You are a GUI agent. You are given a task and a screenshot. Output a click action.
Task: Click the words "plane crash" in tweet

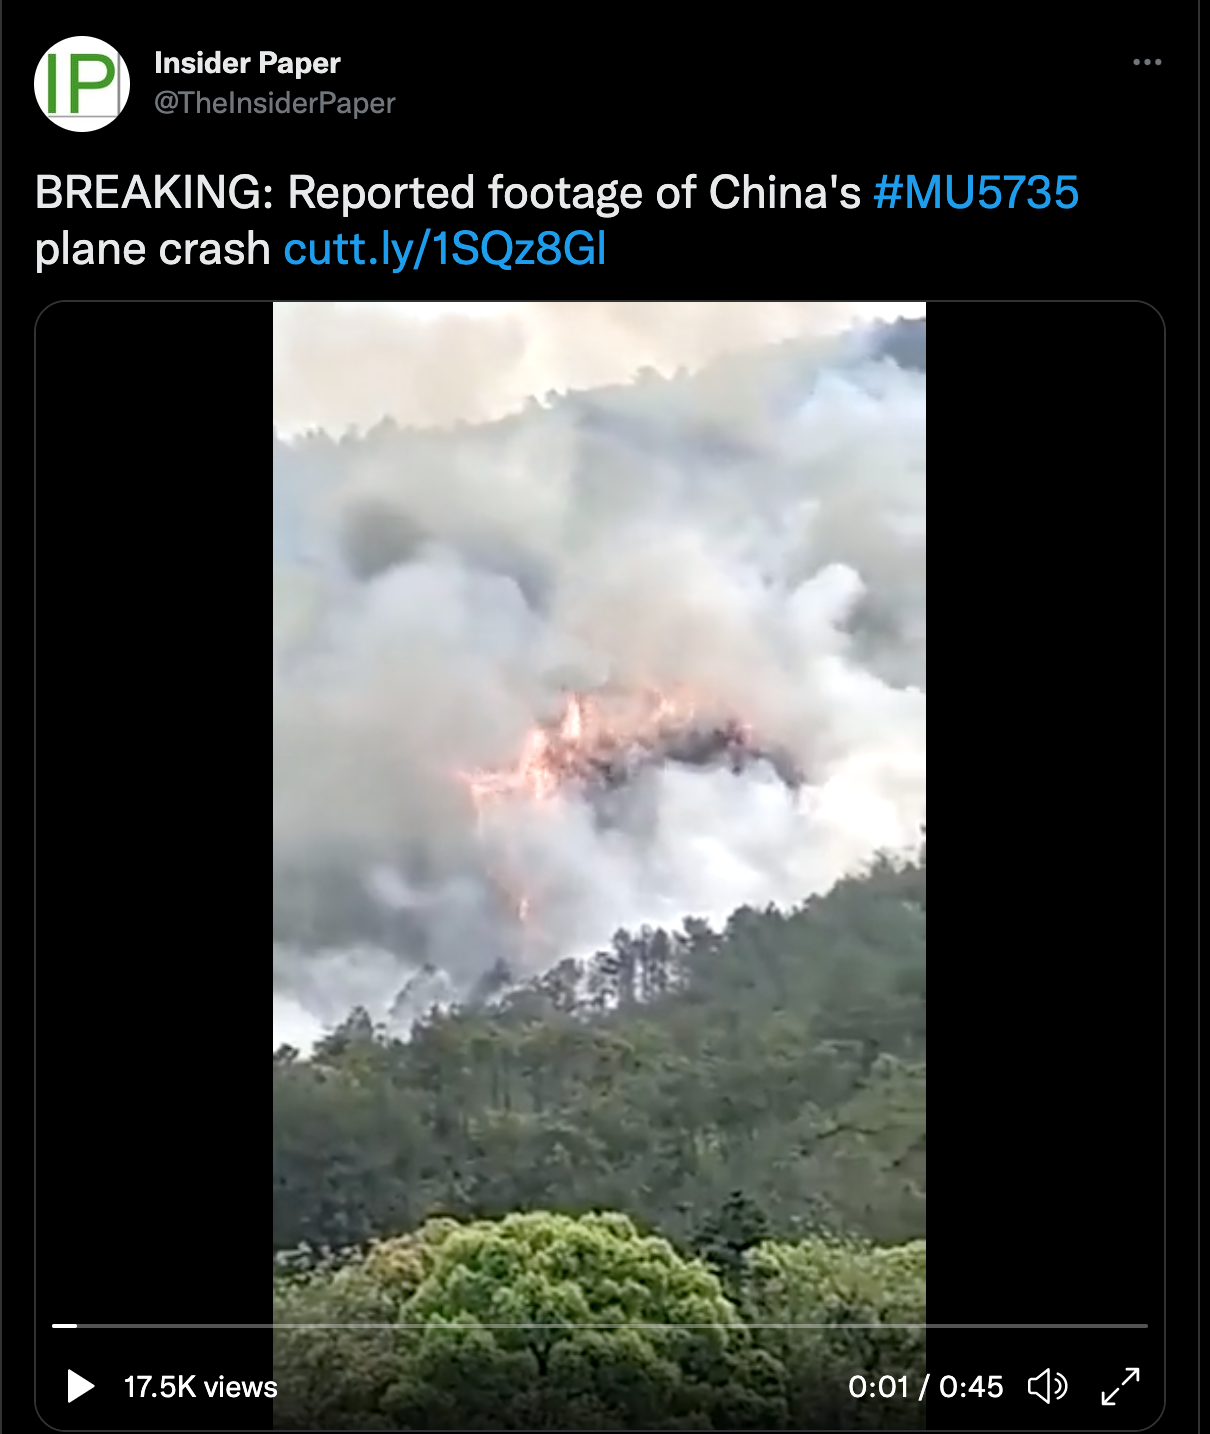(152, 249)
